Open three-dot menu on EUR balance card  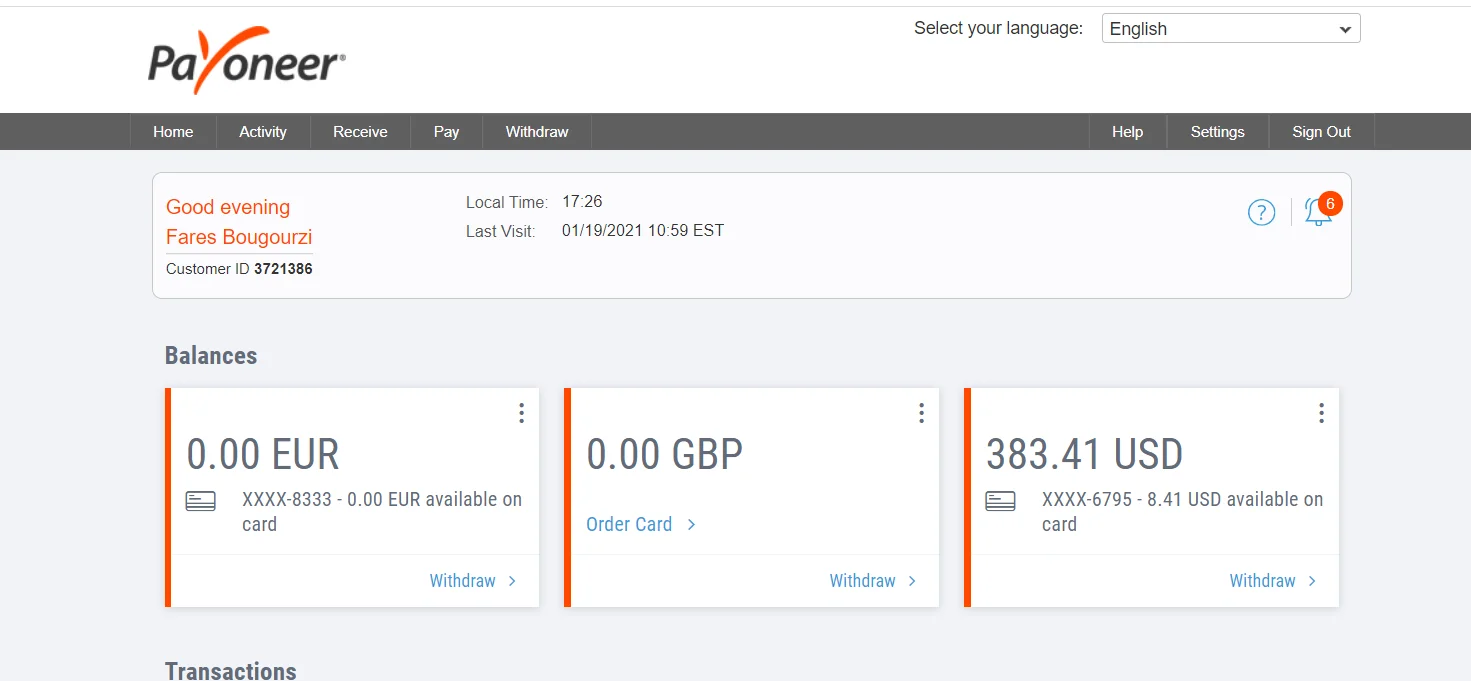tap(521, 413)
